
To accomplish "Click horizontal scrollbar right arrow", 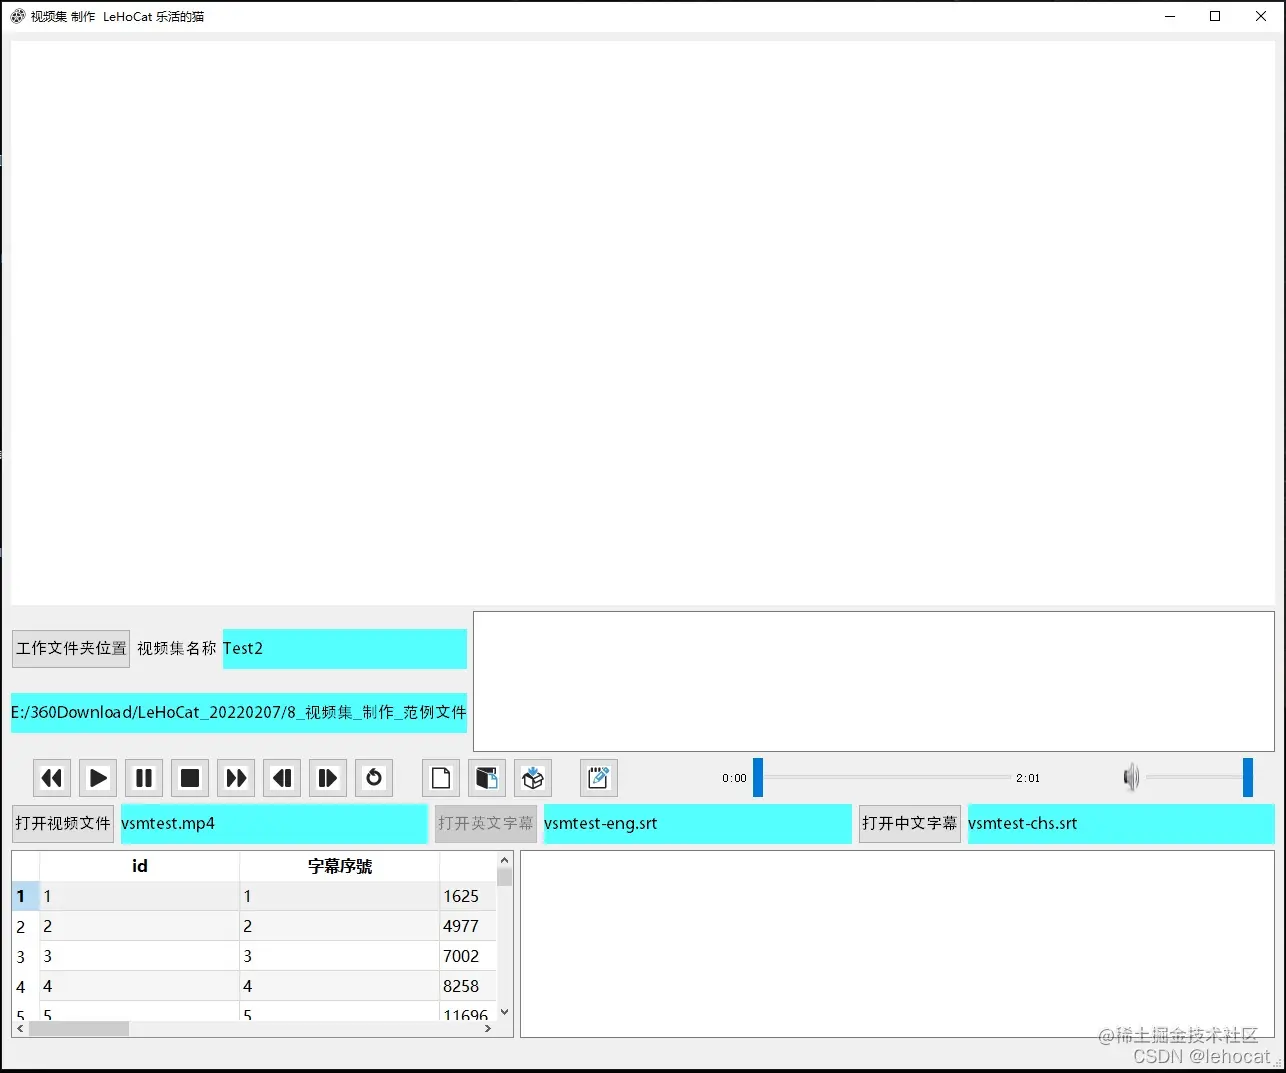I will click(x=488, y=1028).
